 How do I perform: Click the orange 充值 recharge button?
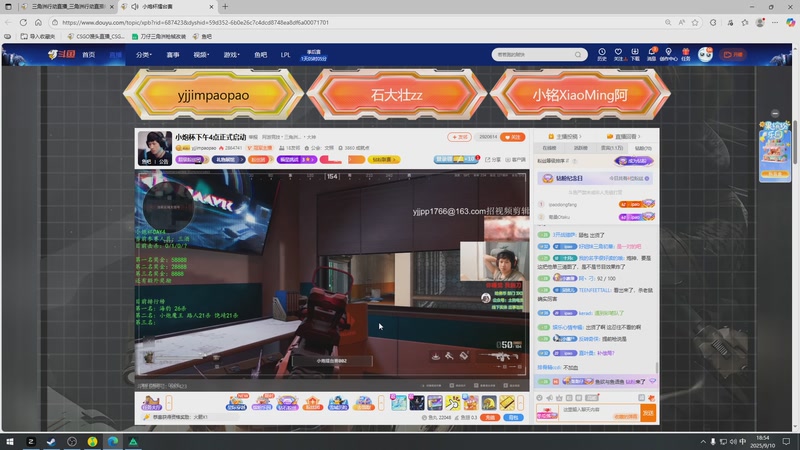point(490,417)
